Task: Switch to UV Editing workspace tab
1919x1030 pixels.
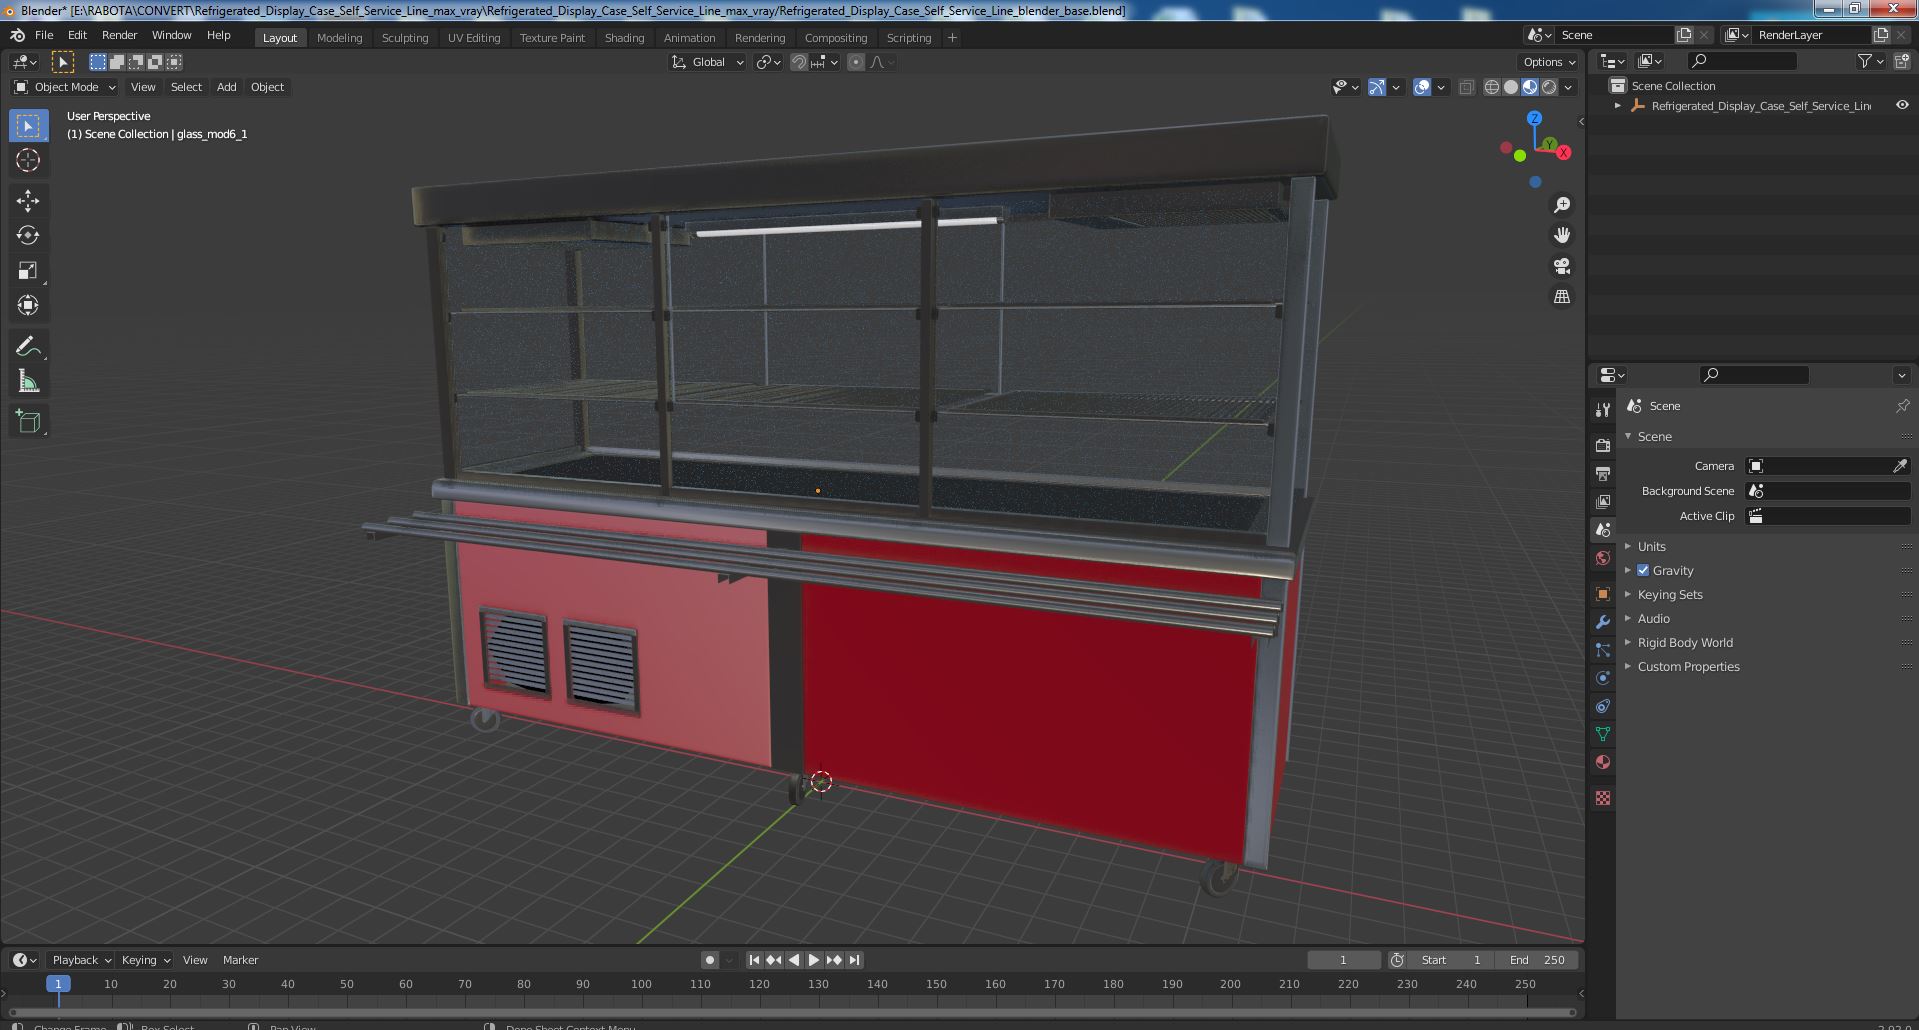Action: click(474, 37)
